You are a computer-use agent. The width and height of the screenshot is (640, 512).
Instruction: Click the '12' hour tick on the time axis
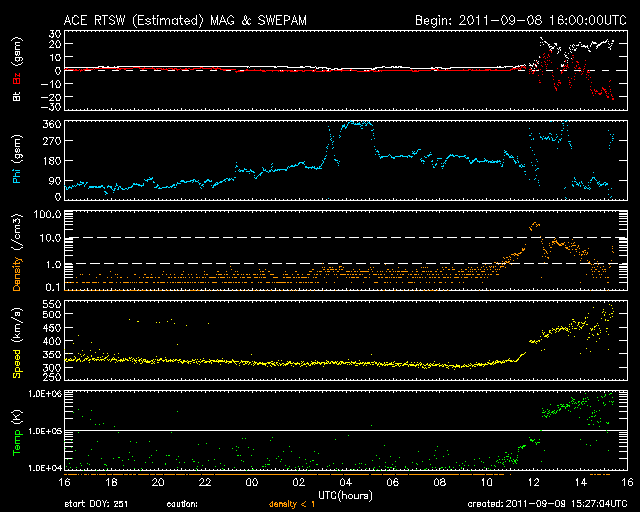533,483
